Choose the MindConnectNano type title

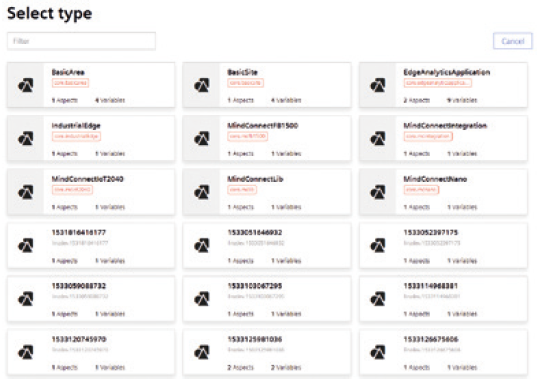(x=435, y=179)
